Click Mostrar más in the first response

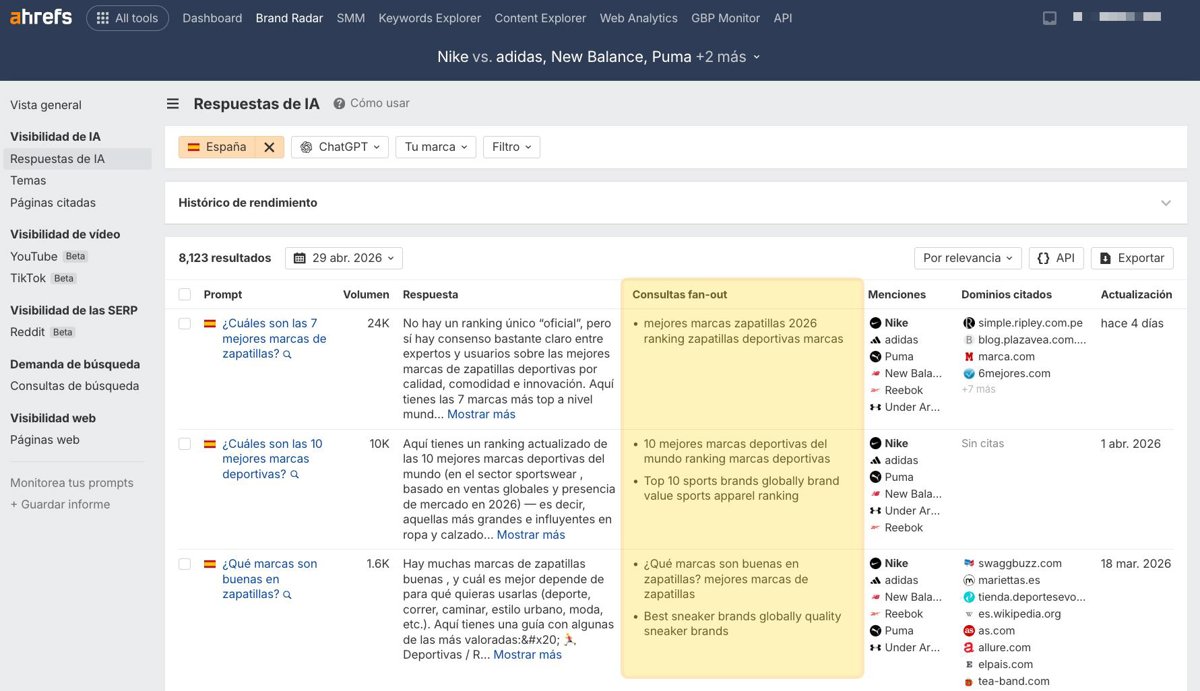click(481, 414)
